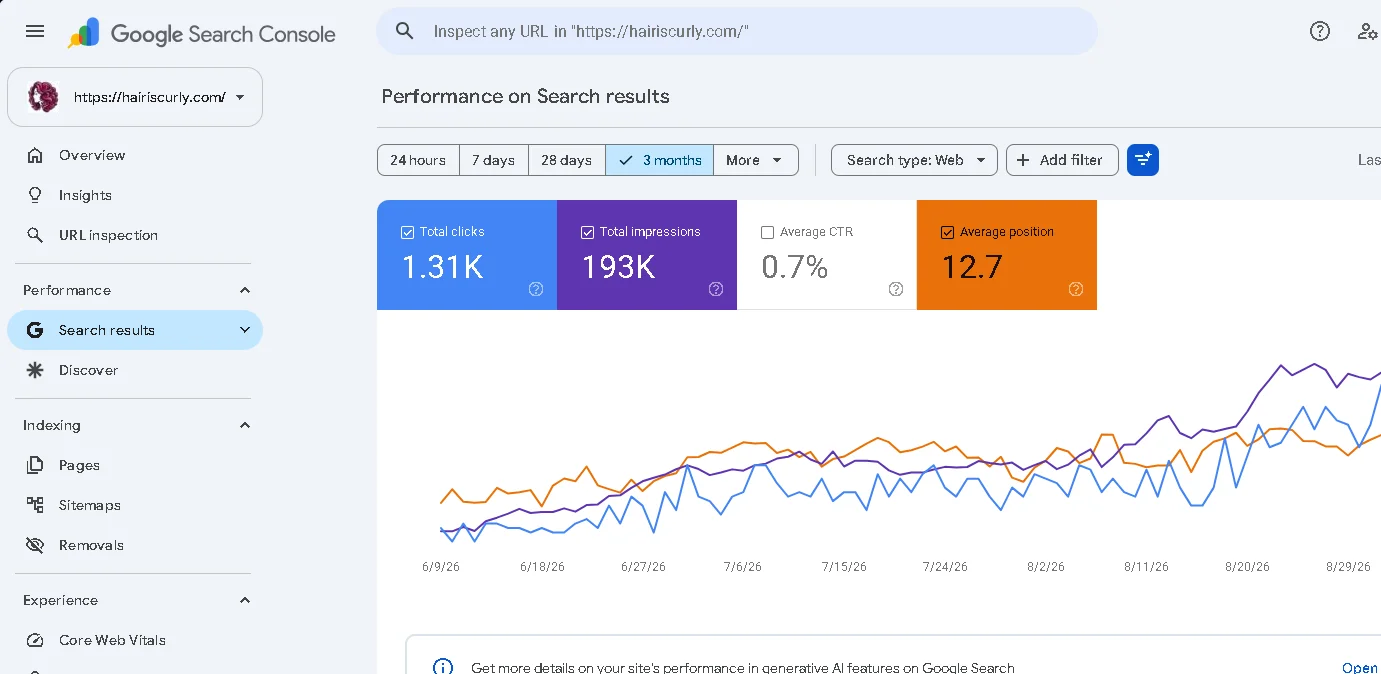The width and height of the screenshot is (1381, 674).
Task: Click the Open link in AI notice
Action: click(1360, 667)
